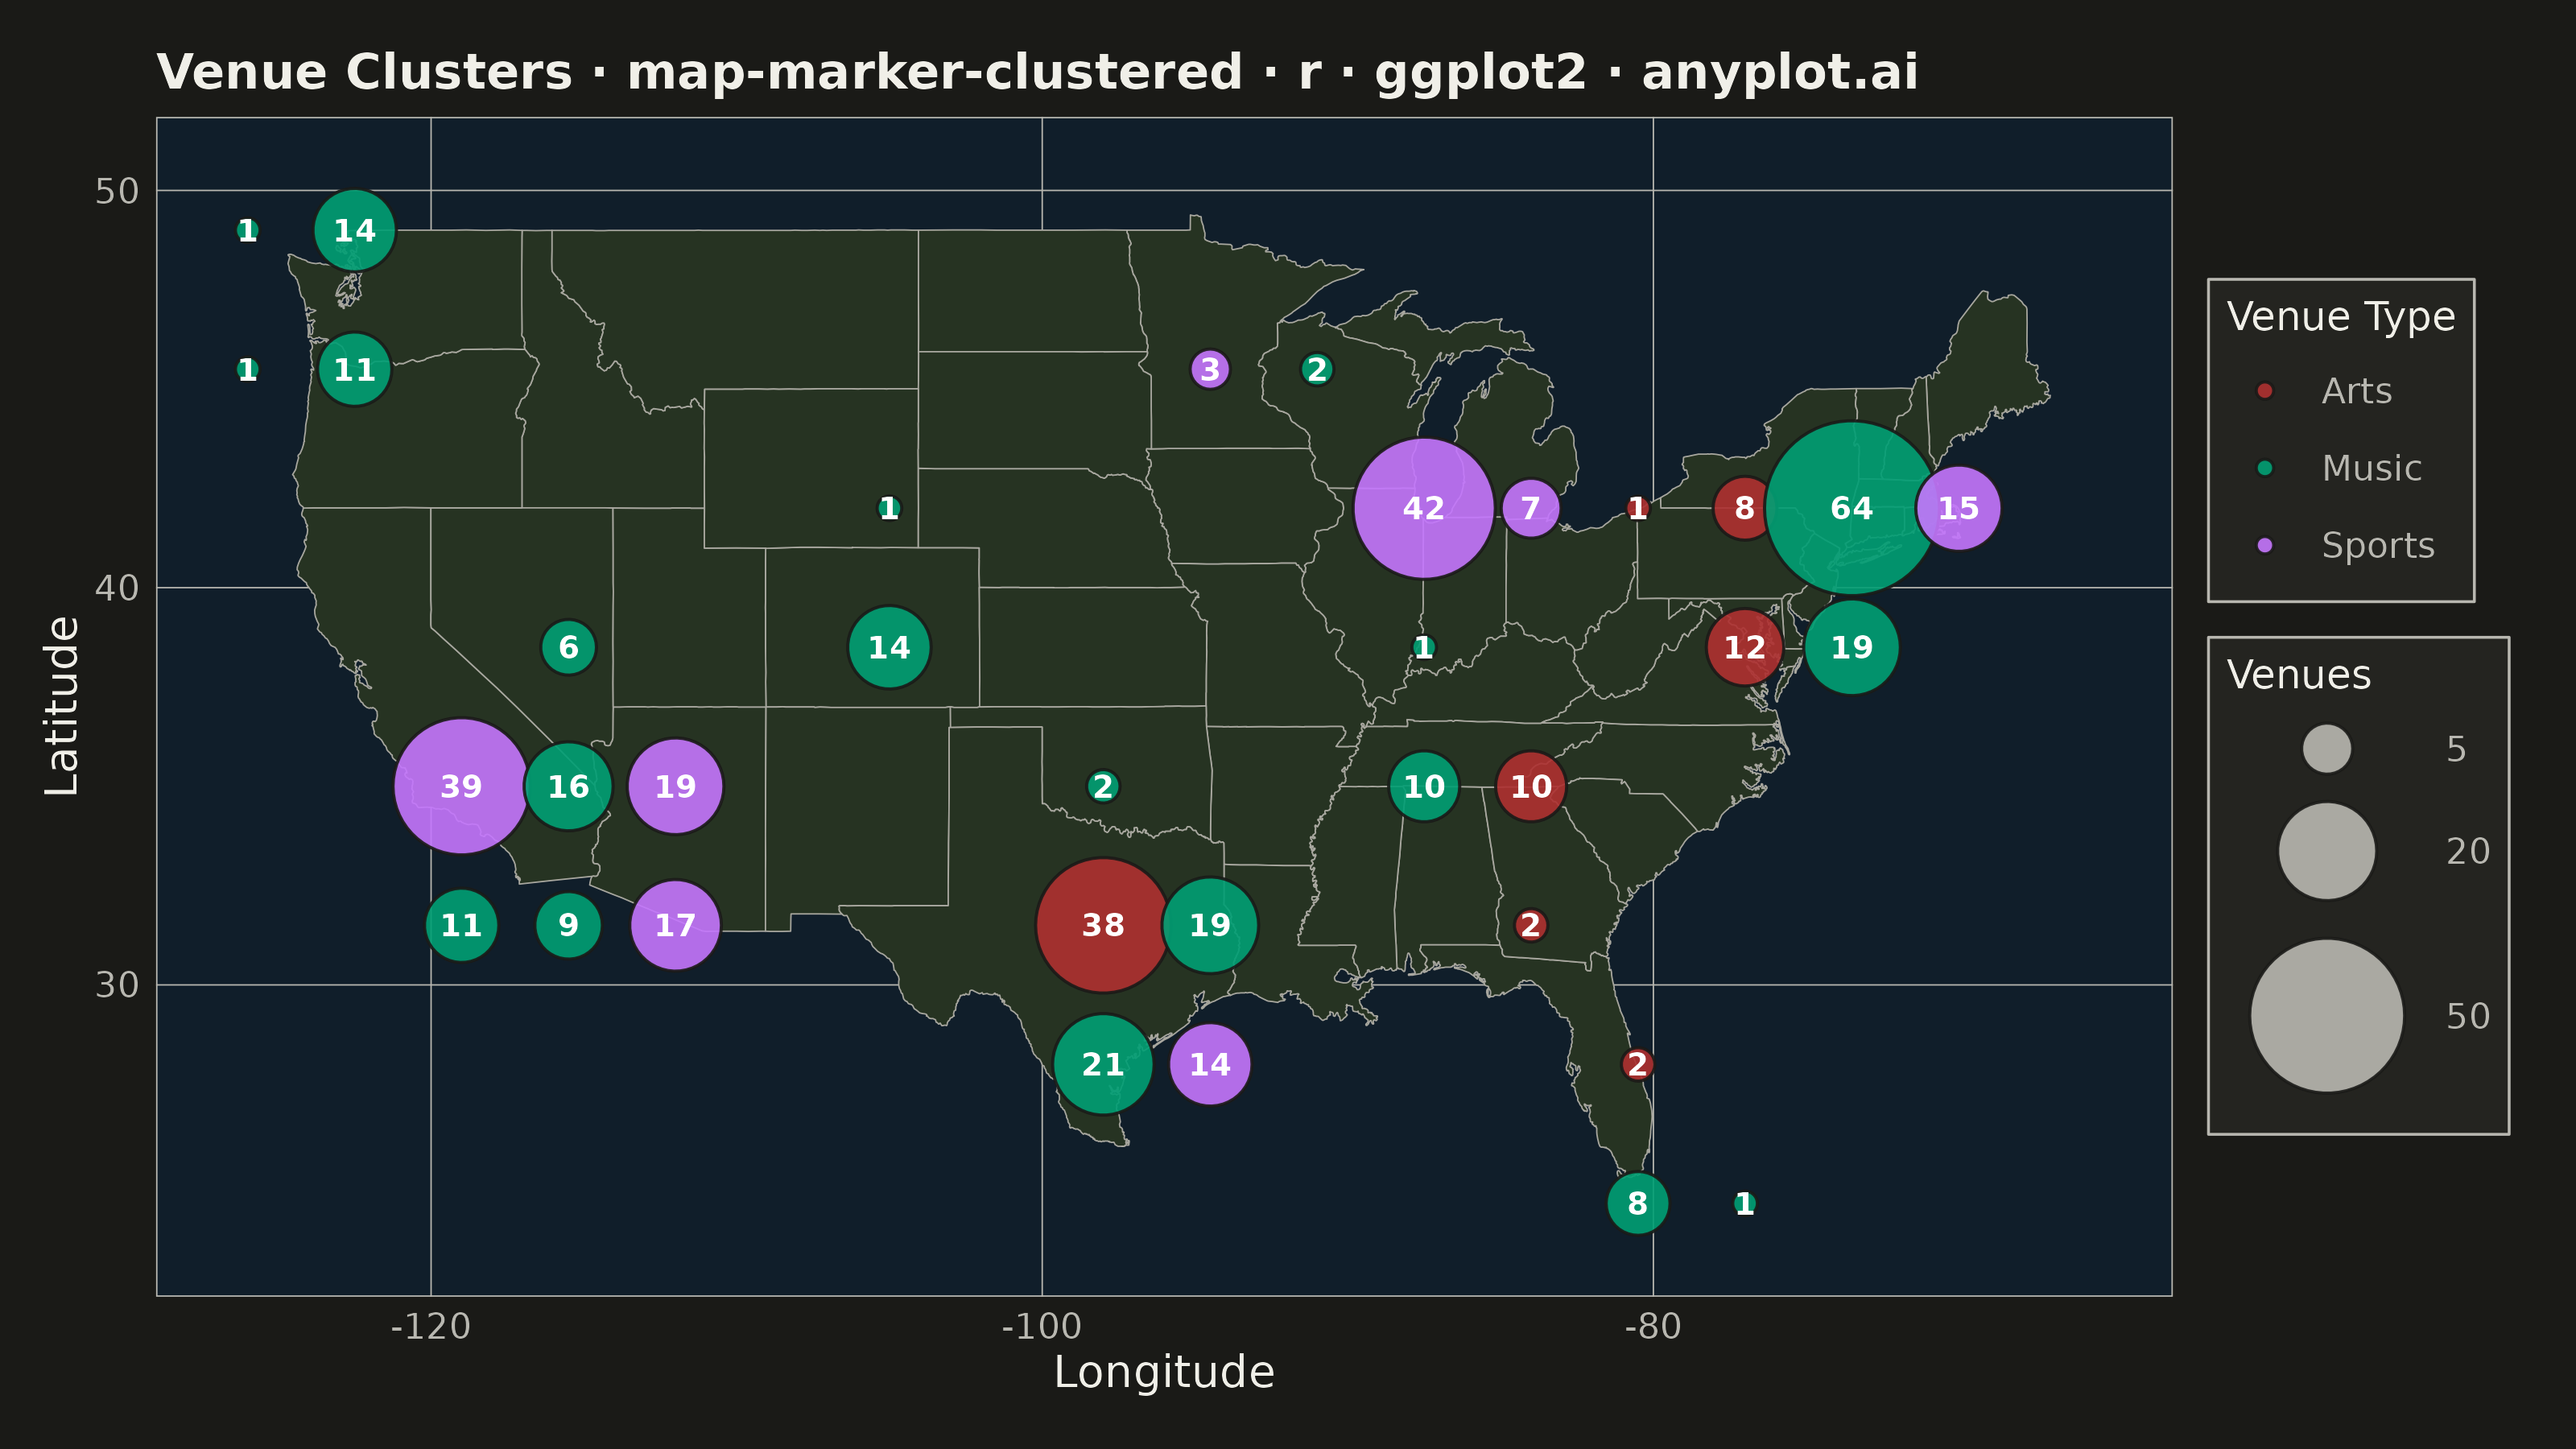Viewport: 2576px width, 1449px height.
Task: Click the longitude tick label -80
Action: point(1653,1327)
